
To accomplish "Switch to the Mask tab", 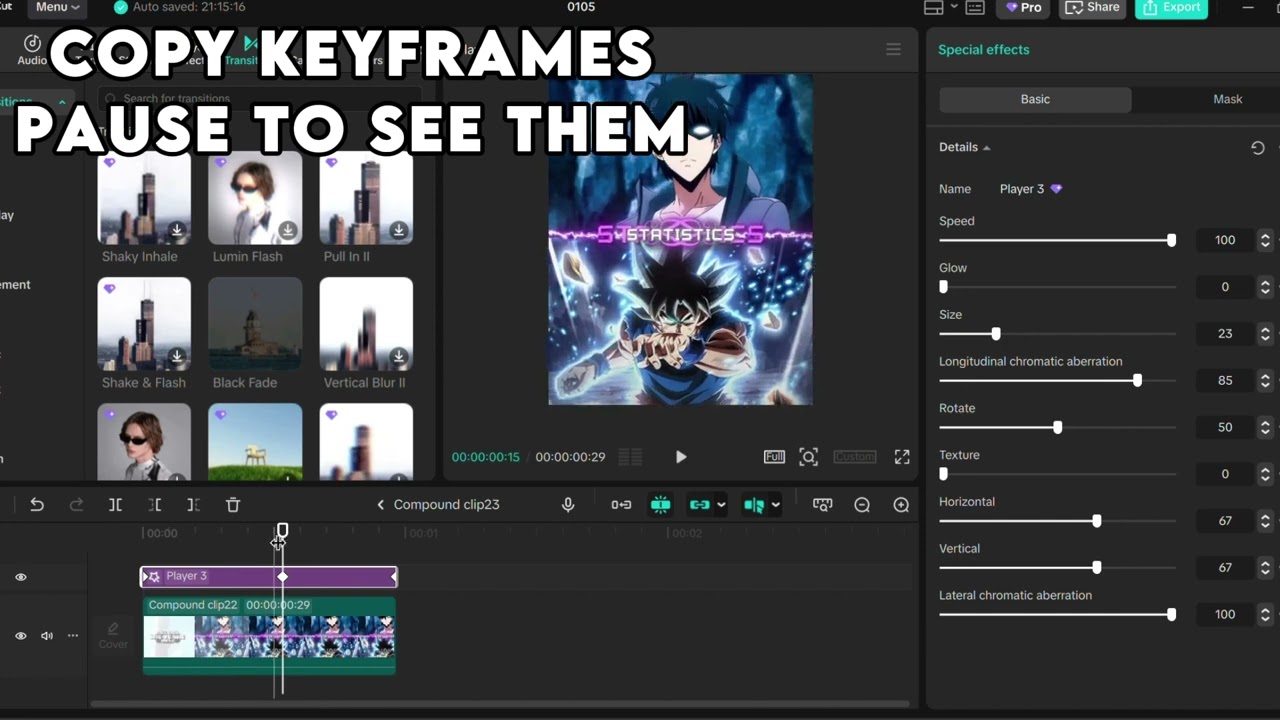I will point(1228,99).
